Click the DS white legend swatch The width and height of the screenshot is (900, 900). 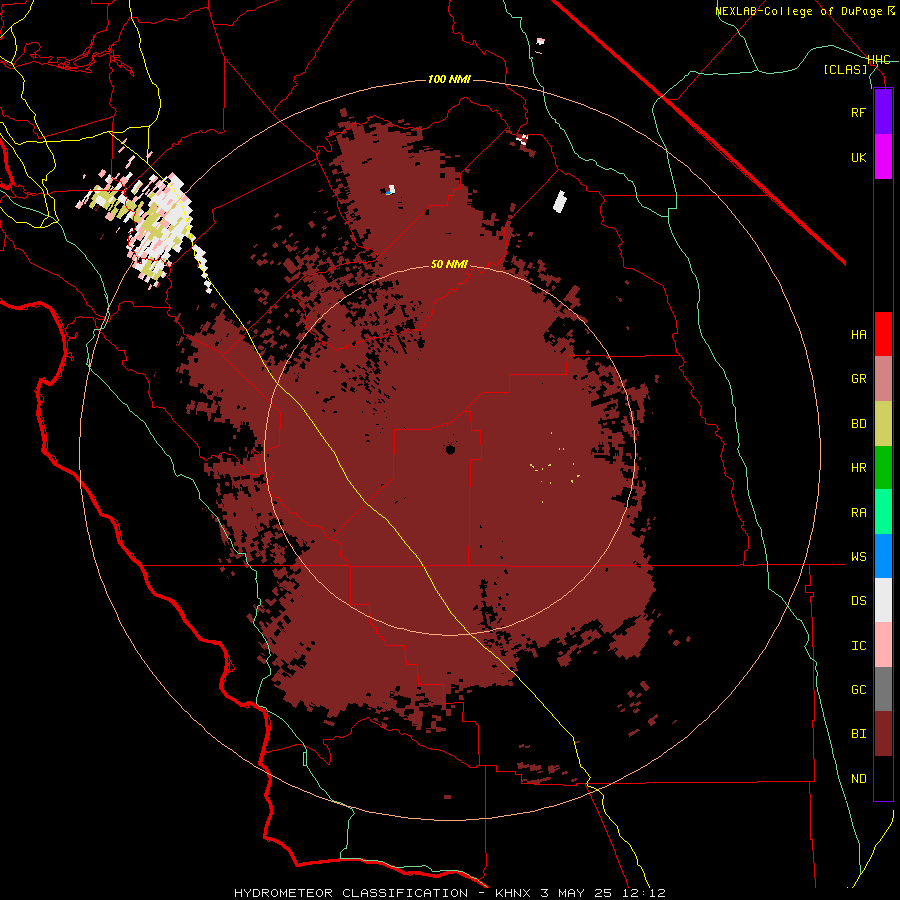coord(883,600)
